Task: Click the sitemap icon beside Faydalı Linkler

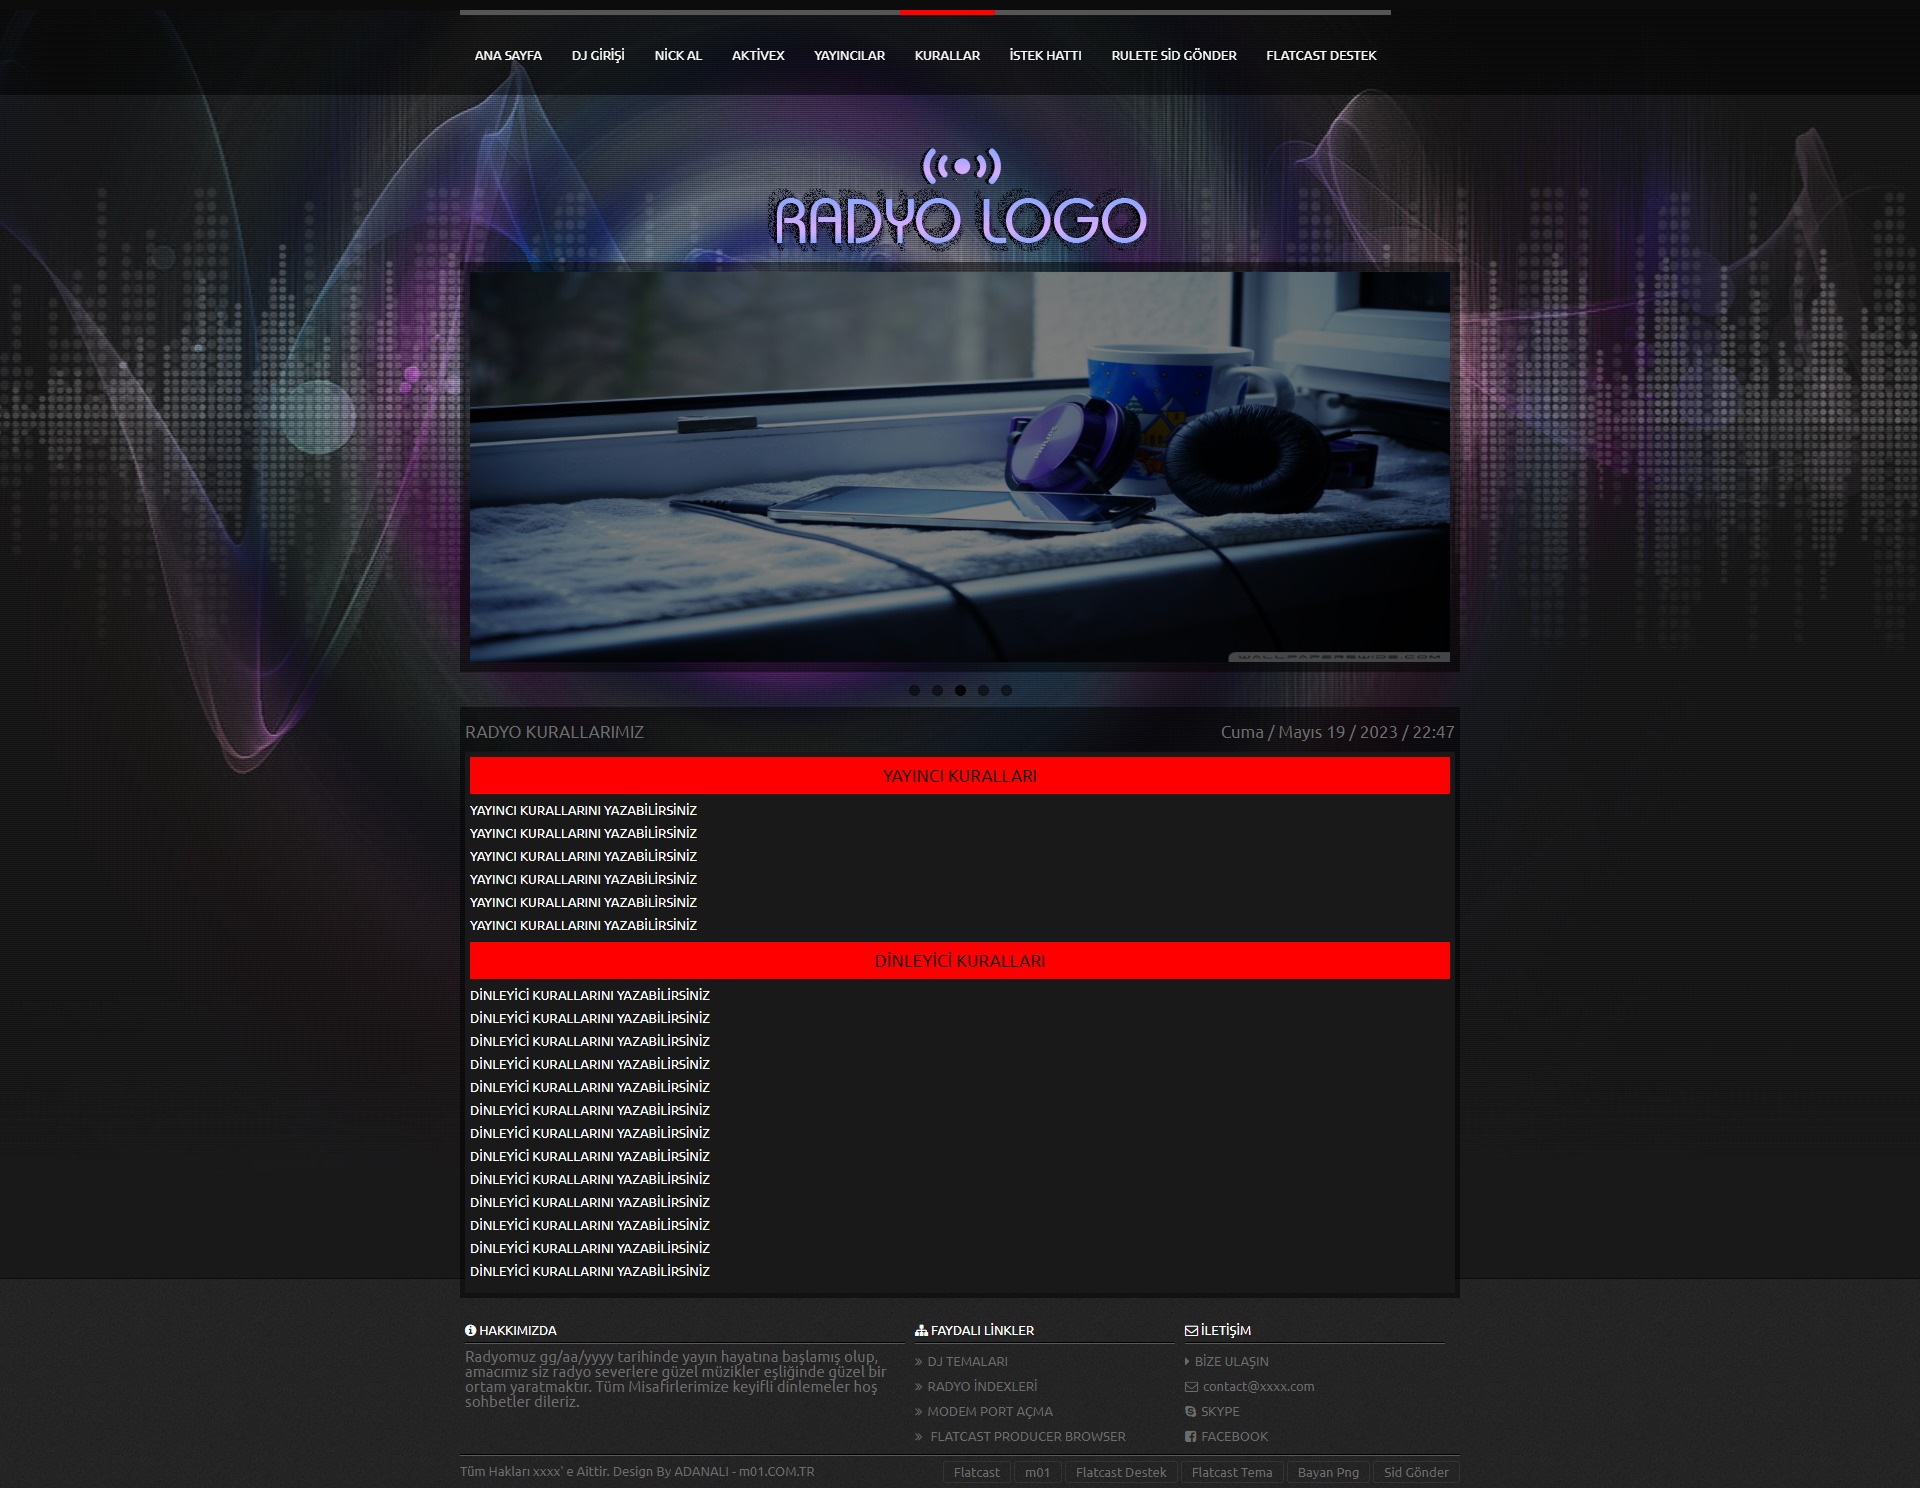Action: click(x=921, y=1330)
